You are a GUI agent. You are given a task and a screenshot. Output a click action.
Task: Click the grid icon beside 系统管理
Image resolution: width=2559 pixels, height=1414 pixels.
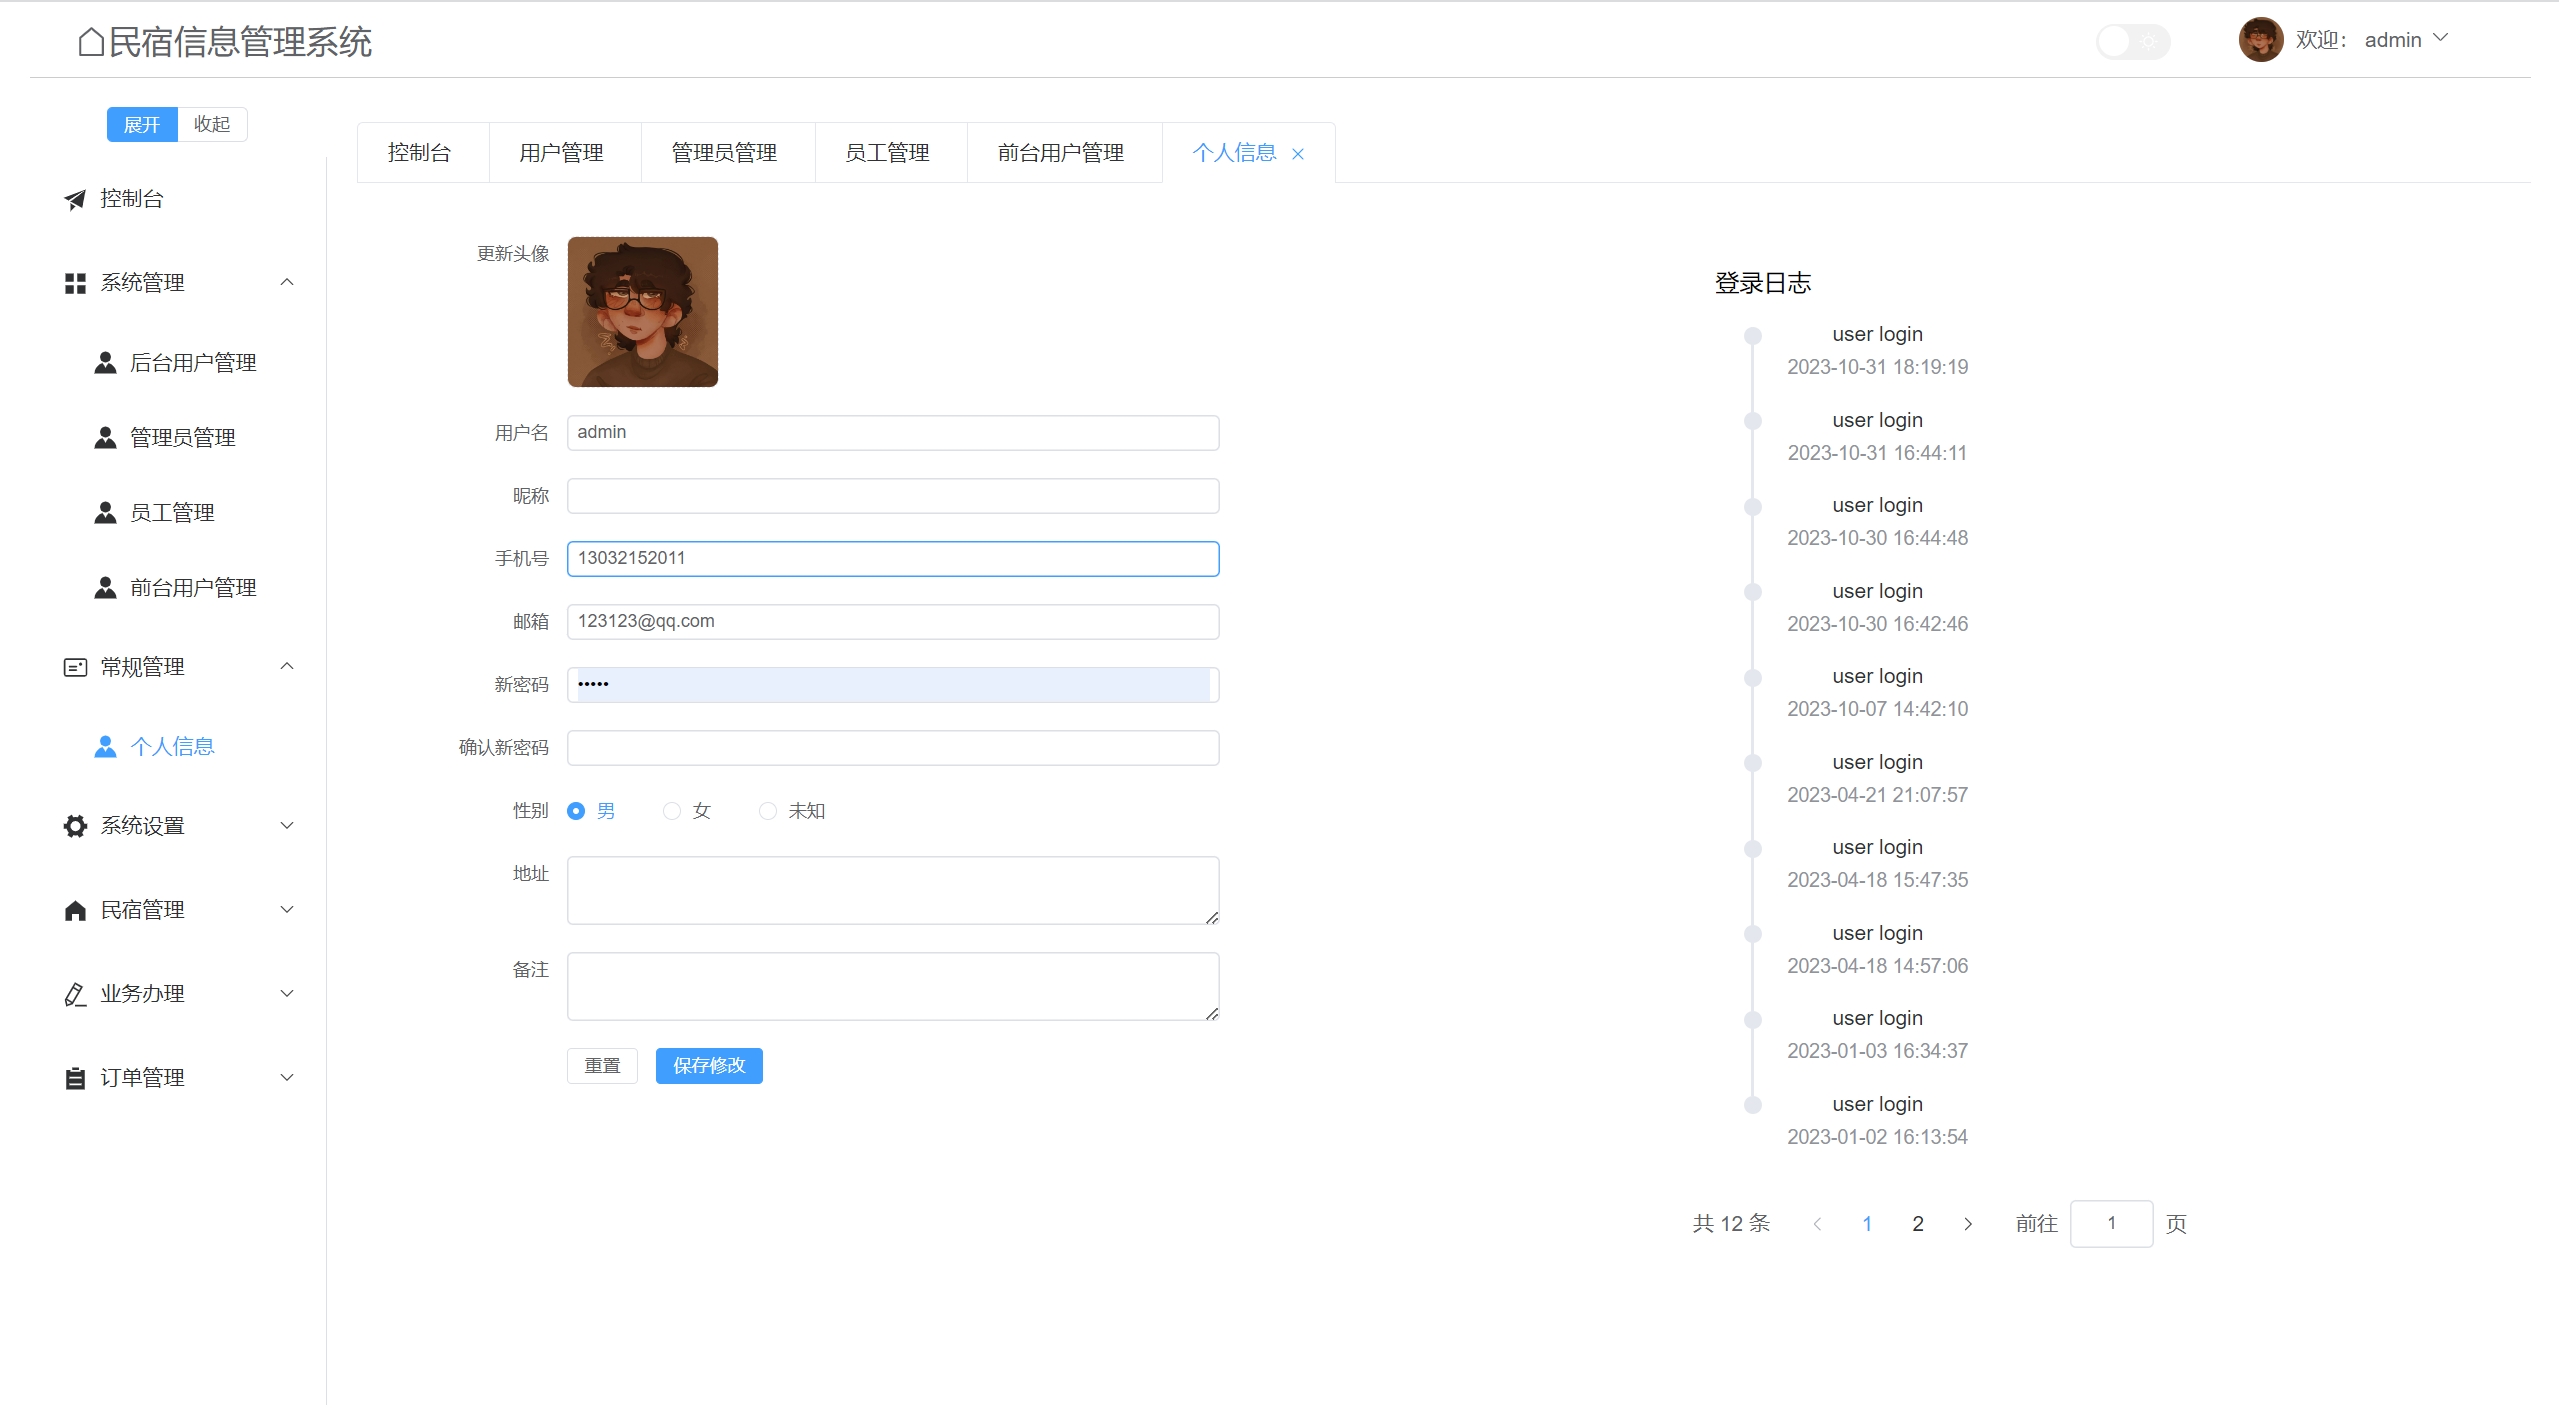coord(75,283)
